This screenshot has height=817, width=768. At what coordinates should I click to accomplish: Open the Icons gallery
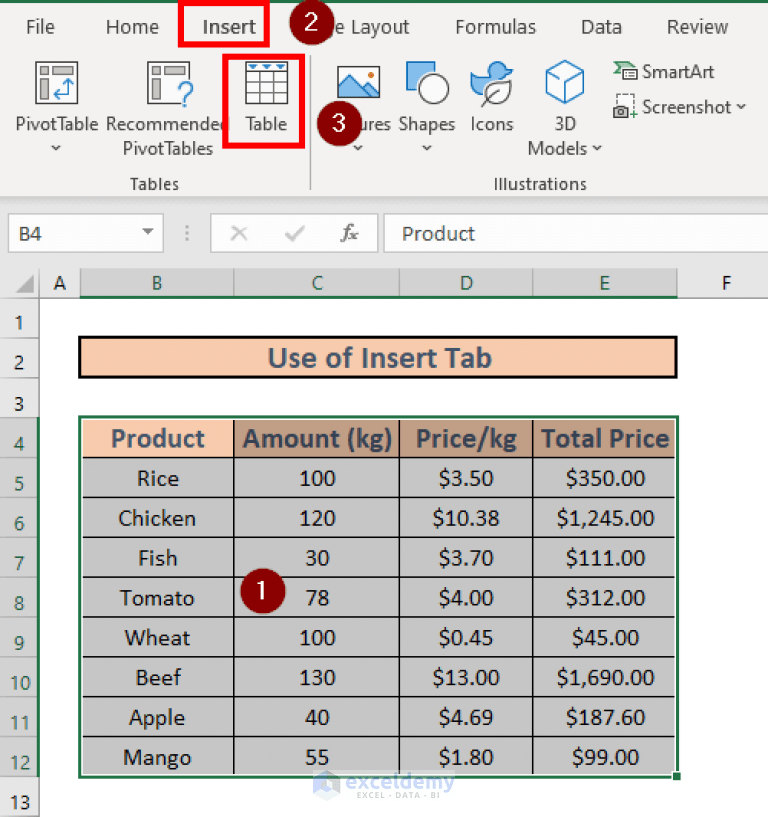tap(492, 97)
